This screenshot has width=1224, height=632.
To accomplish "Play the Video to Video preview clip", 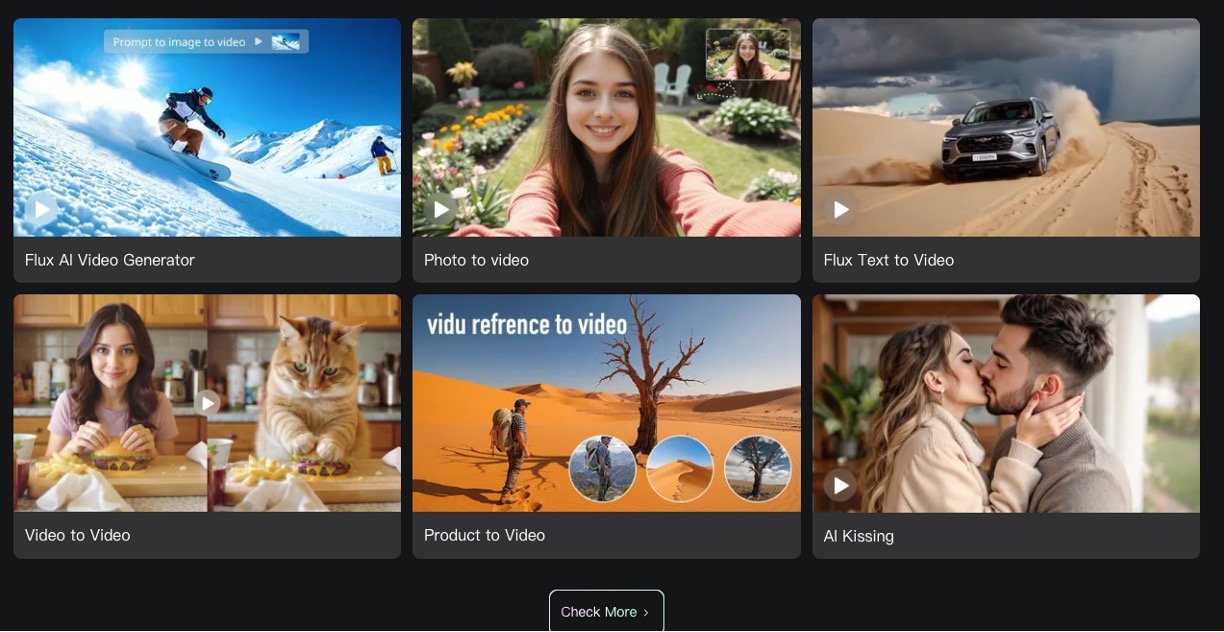I will 208,402.
